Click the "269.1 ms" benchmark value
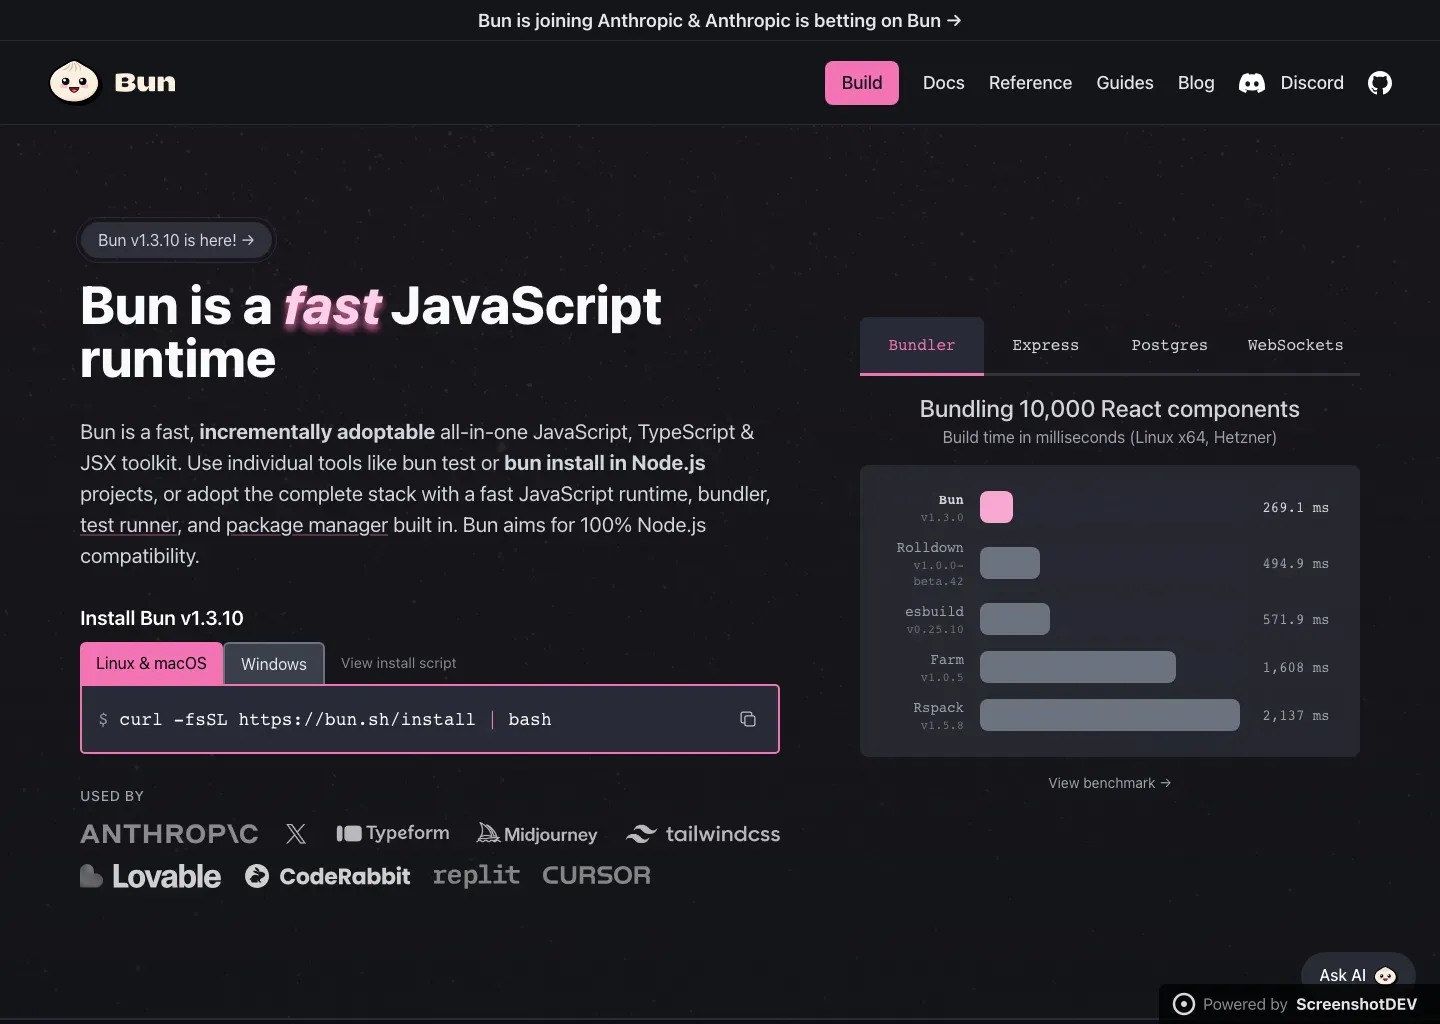 pyautogui.click(x=1296, y=508)
